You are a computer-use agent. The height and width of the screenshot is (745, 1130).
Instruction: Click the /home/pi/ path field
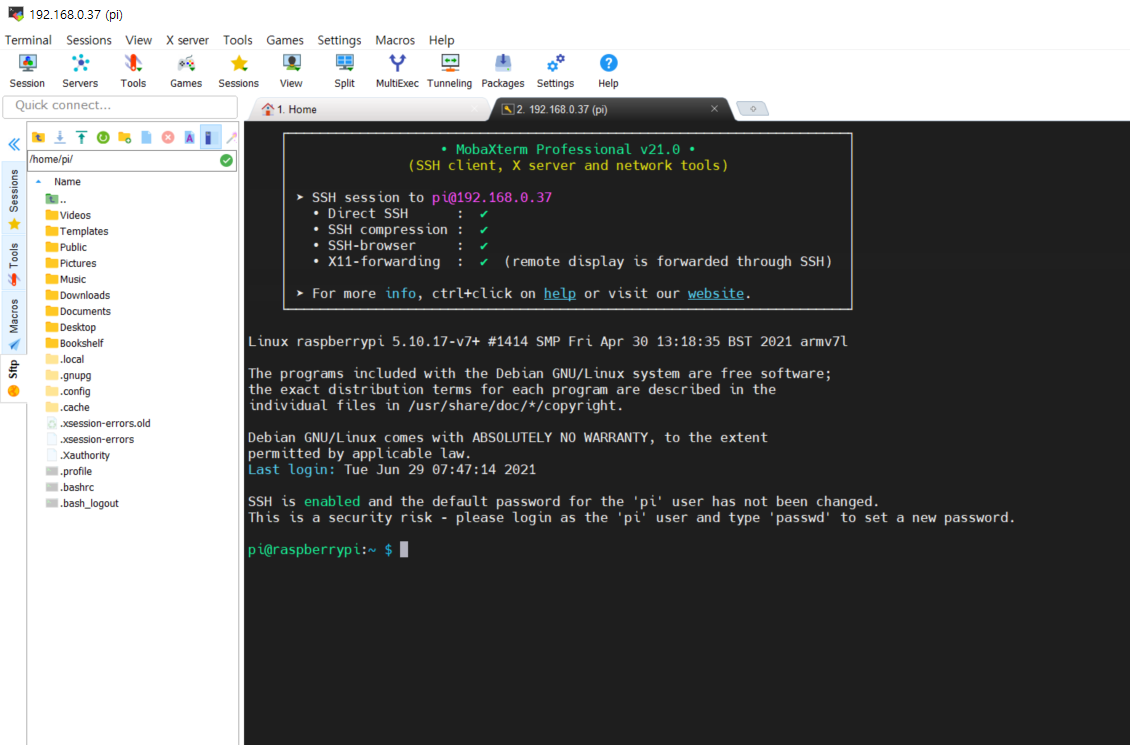(123, 160)
